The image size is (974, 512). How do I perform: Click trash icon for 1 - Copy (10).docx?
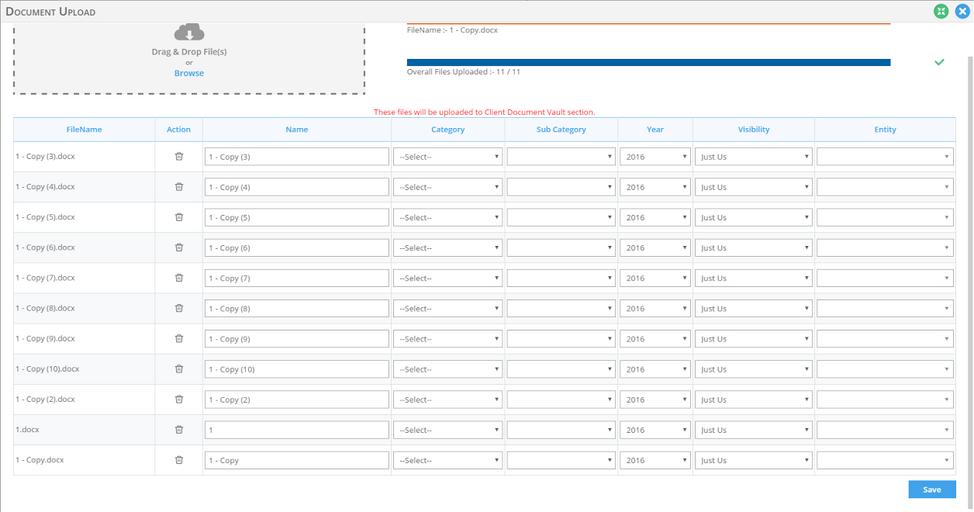pyautogui.click(x=179, y=369)
